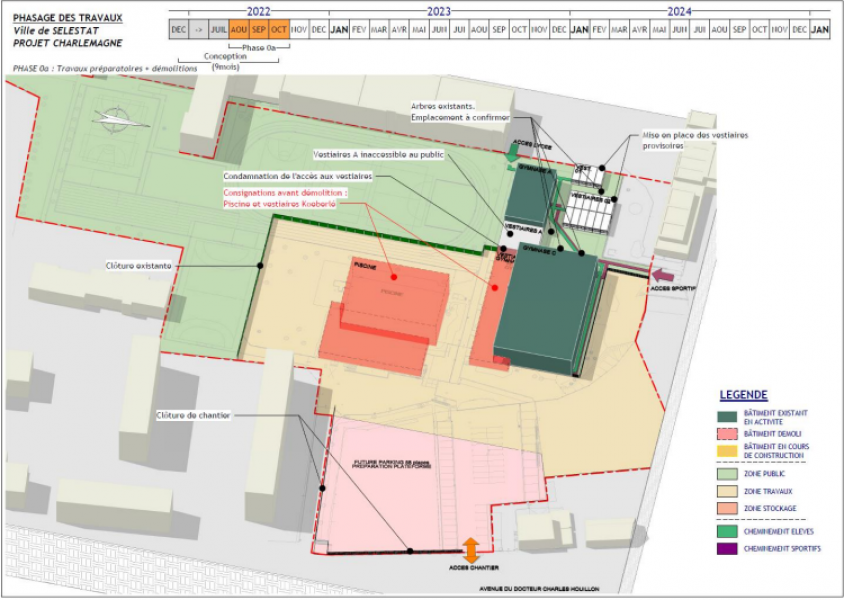Click the hatched vestiaires provisoires block

pos(588,212)
